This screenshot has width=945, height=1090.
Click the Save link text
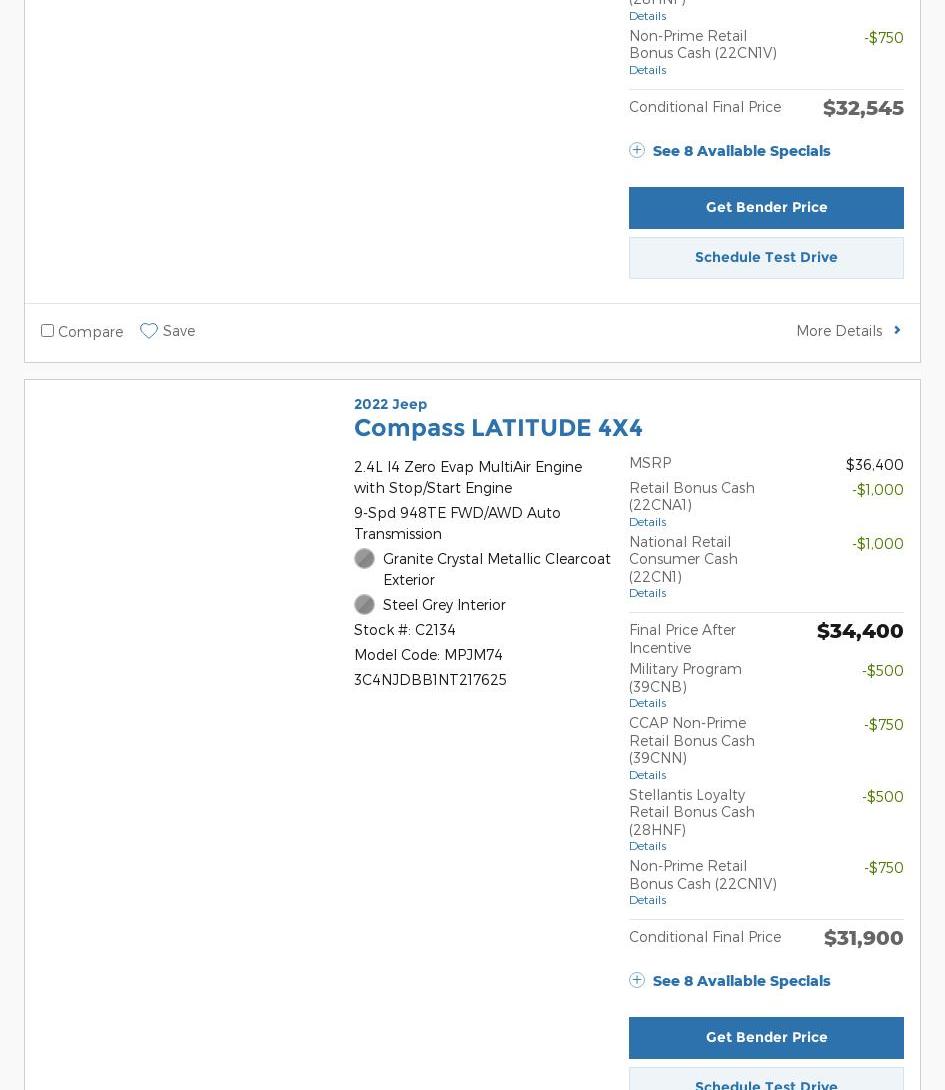pyautogui.click(x=179, y=331)
